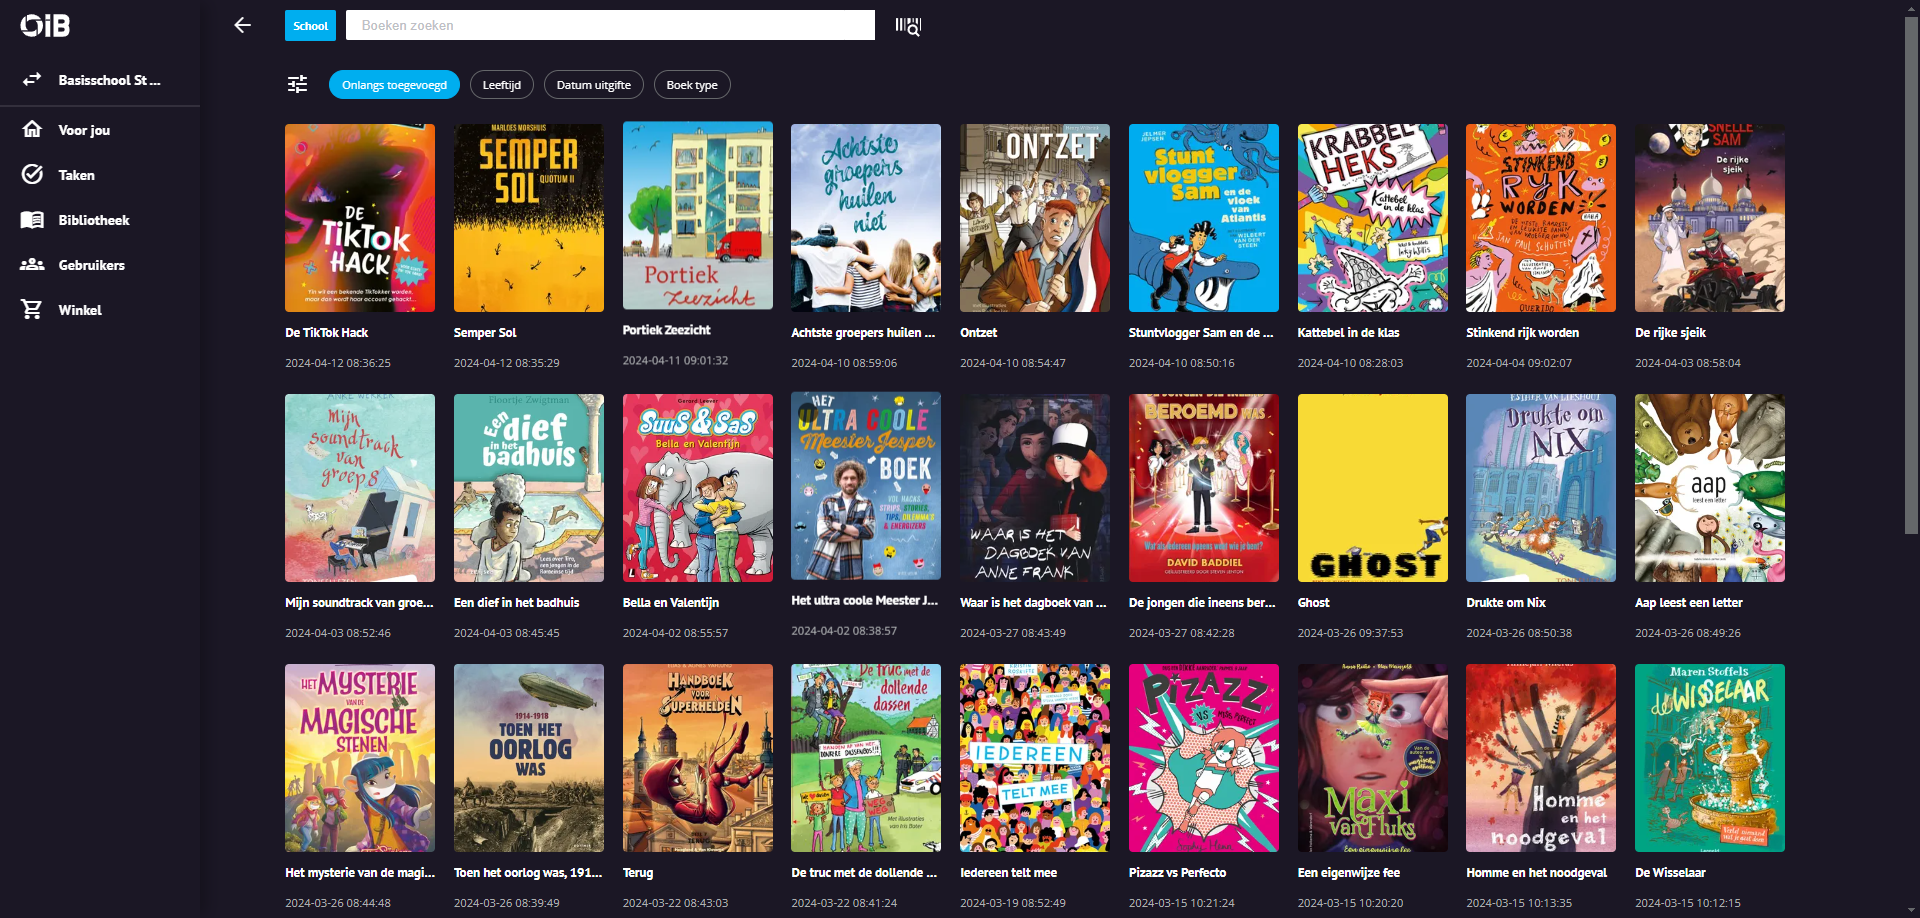Viewport: 1920px width, 918px height.
Task: Click the 'Een eigenwijze fee' title
Action: 1349,873
